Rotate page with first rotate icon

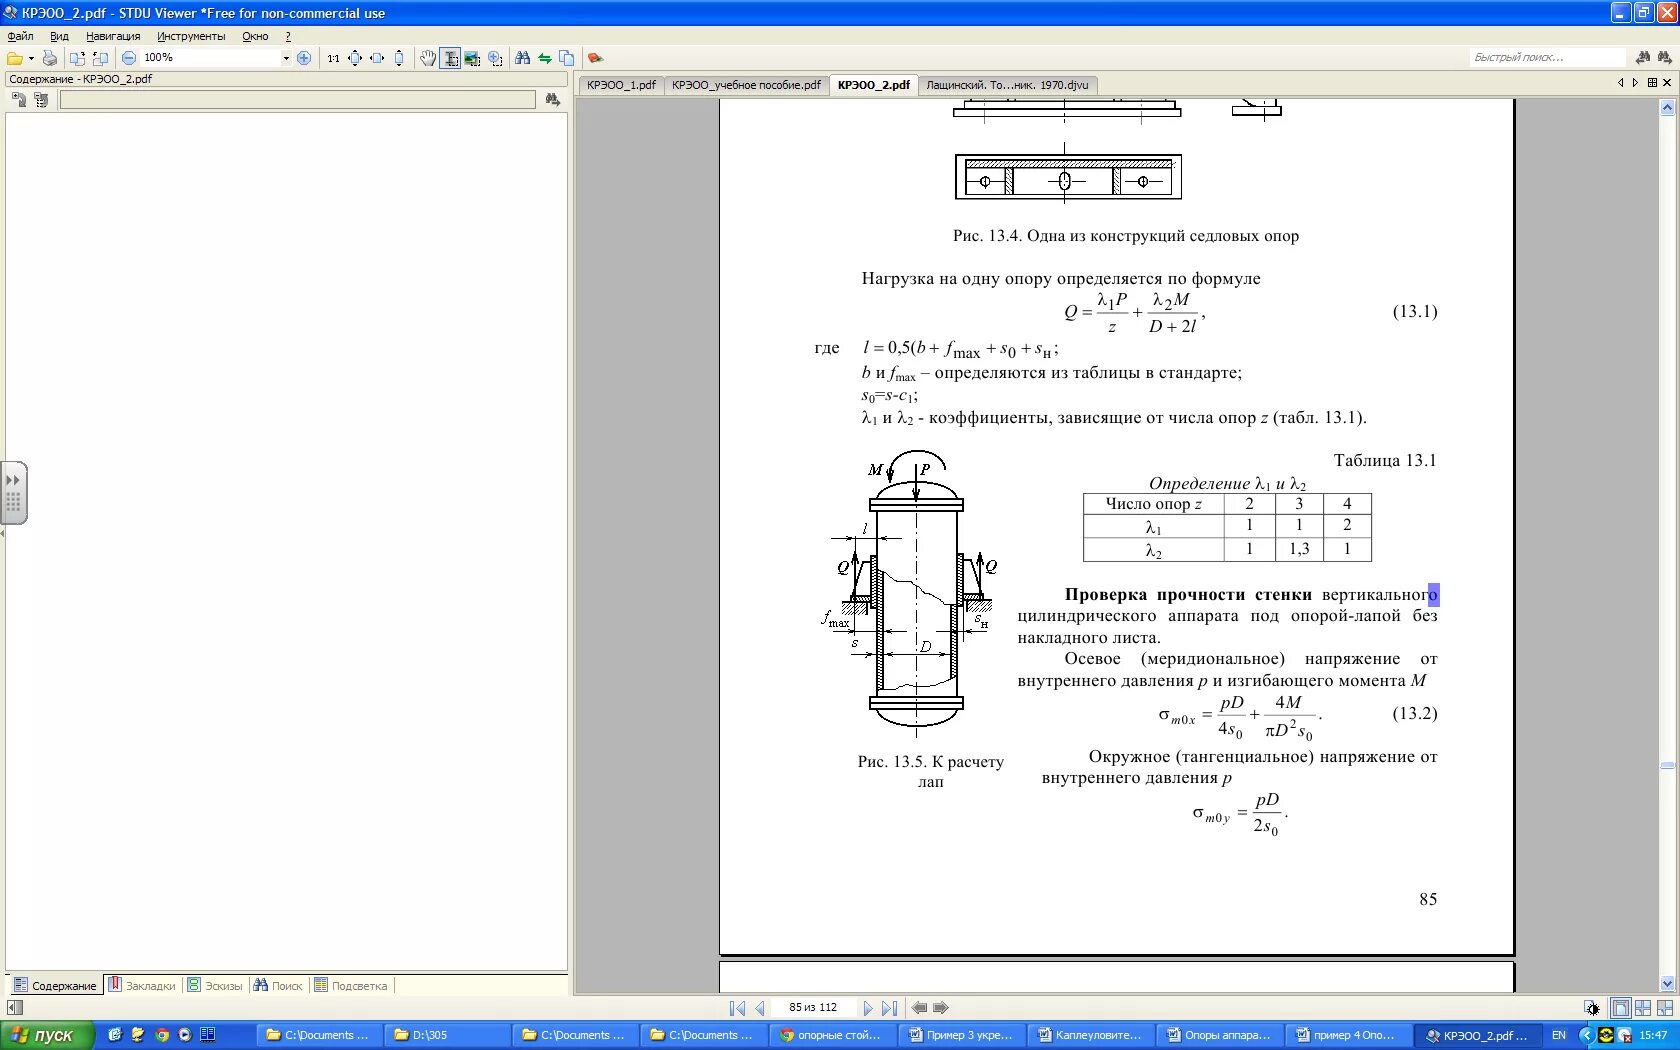[77, 58]
